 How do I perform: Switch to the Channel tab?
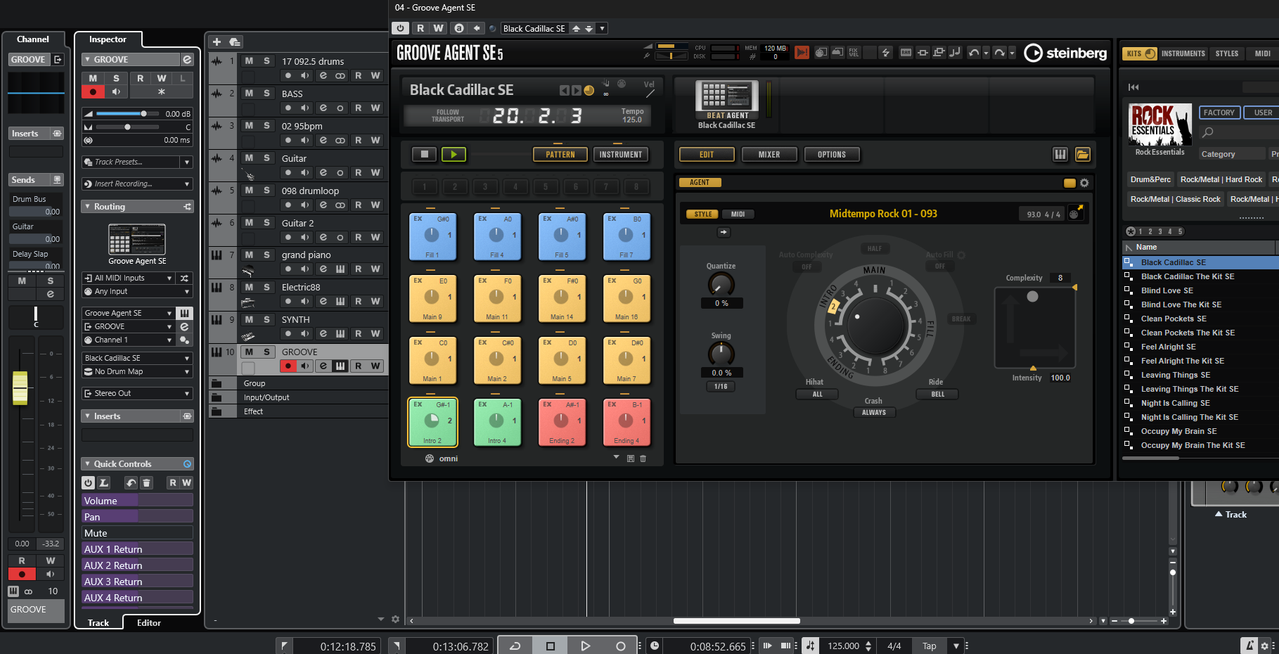coord(33,39)
